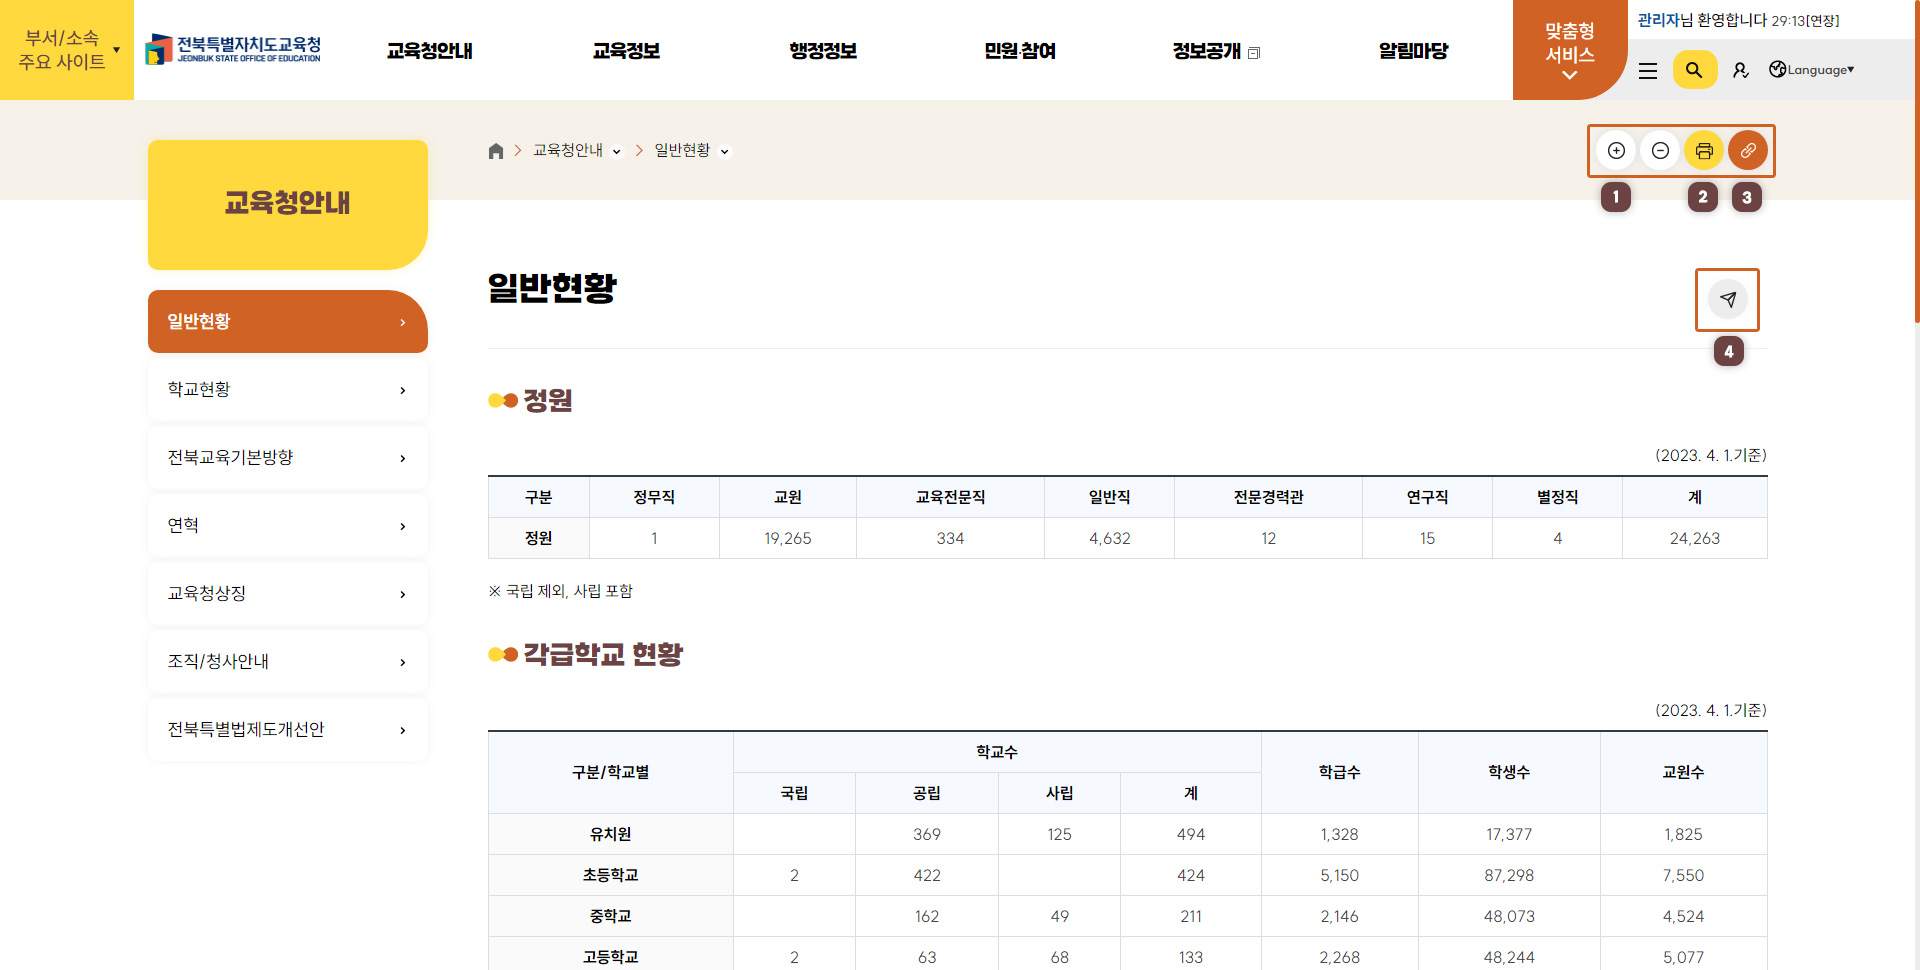This screenshot has width=1920, height=970.
Task: Open the 알림마당 top menu
Action: [x=1413, y=51]
